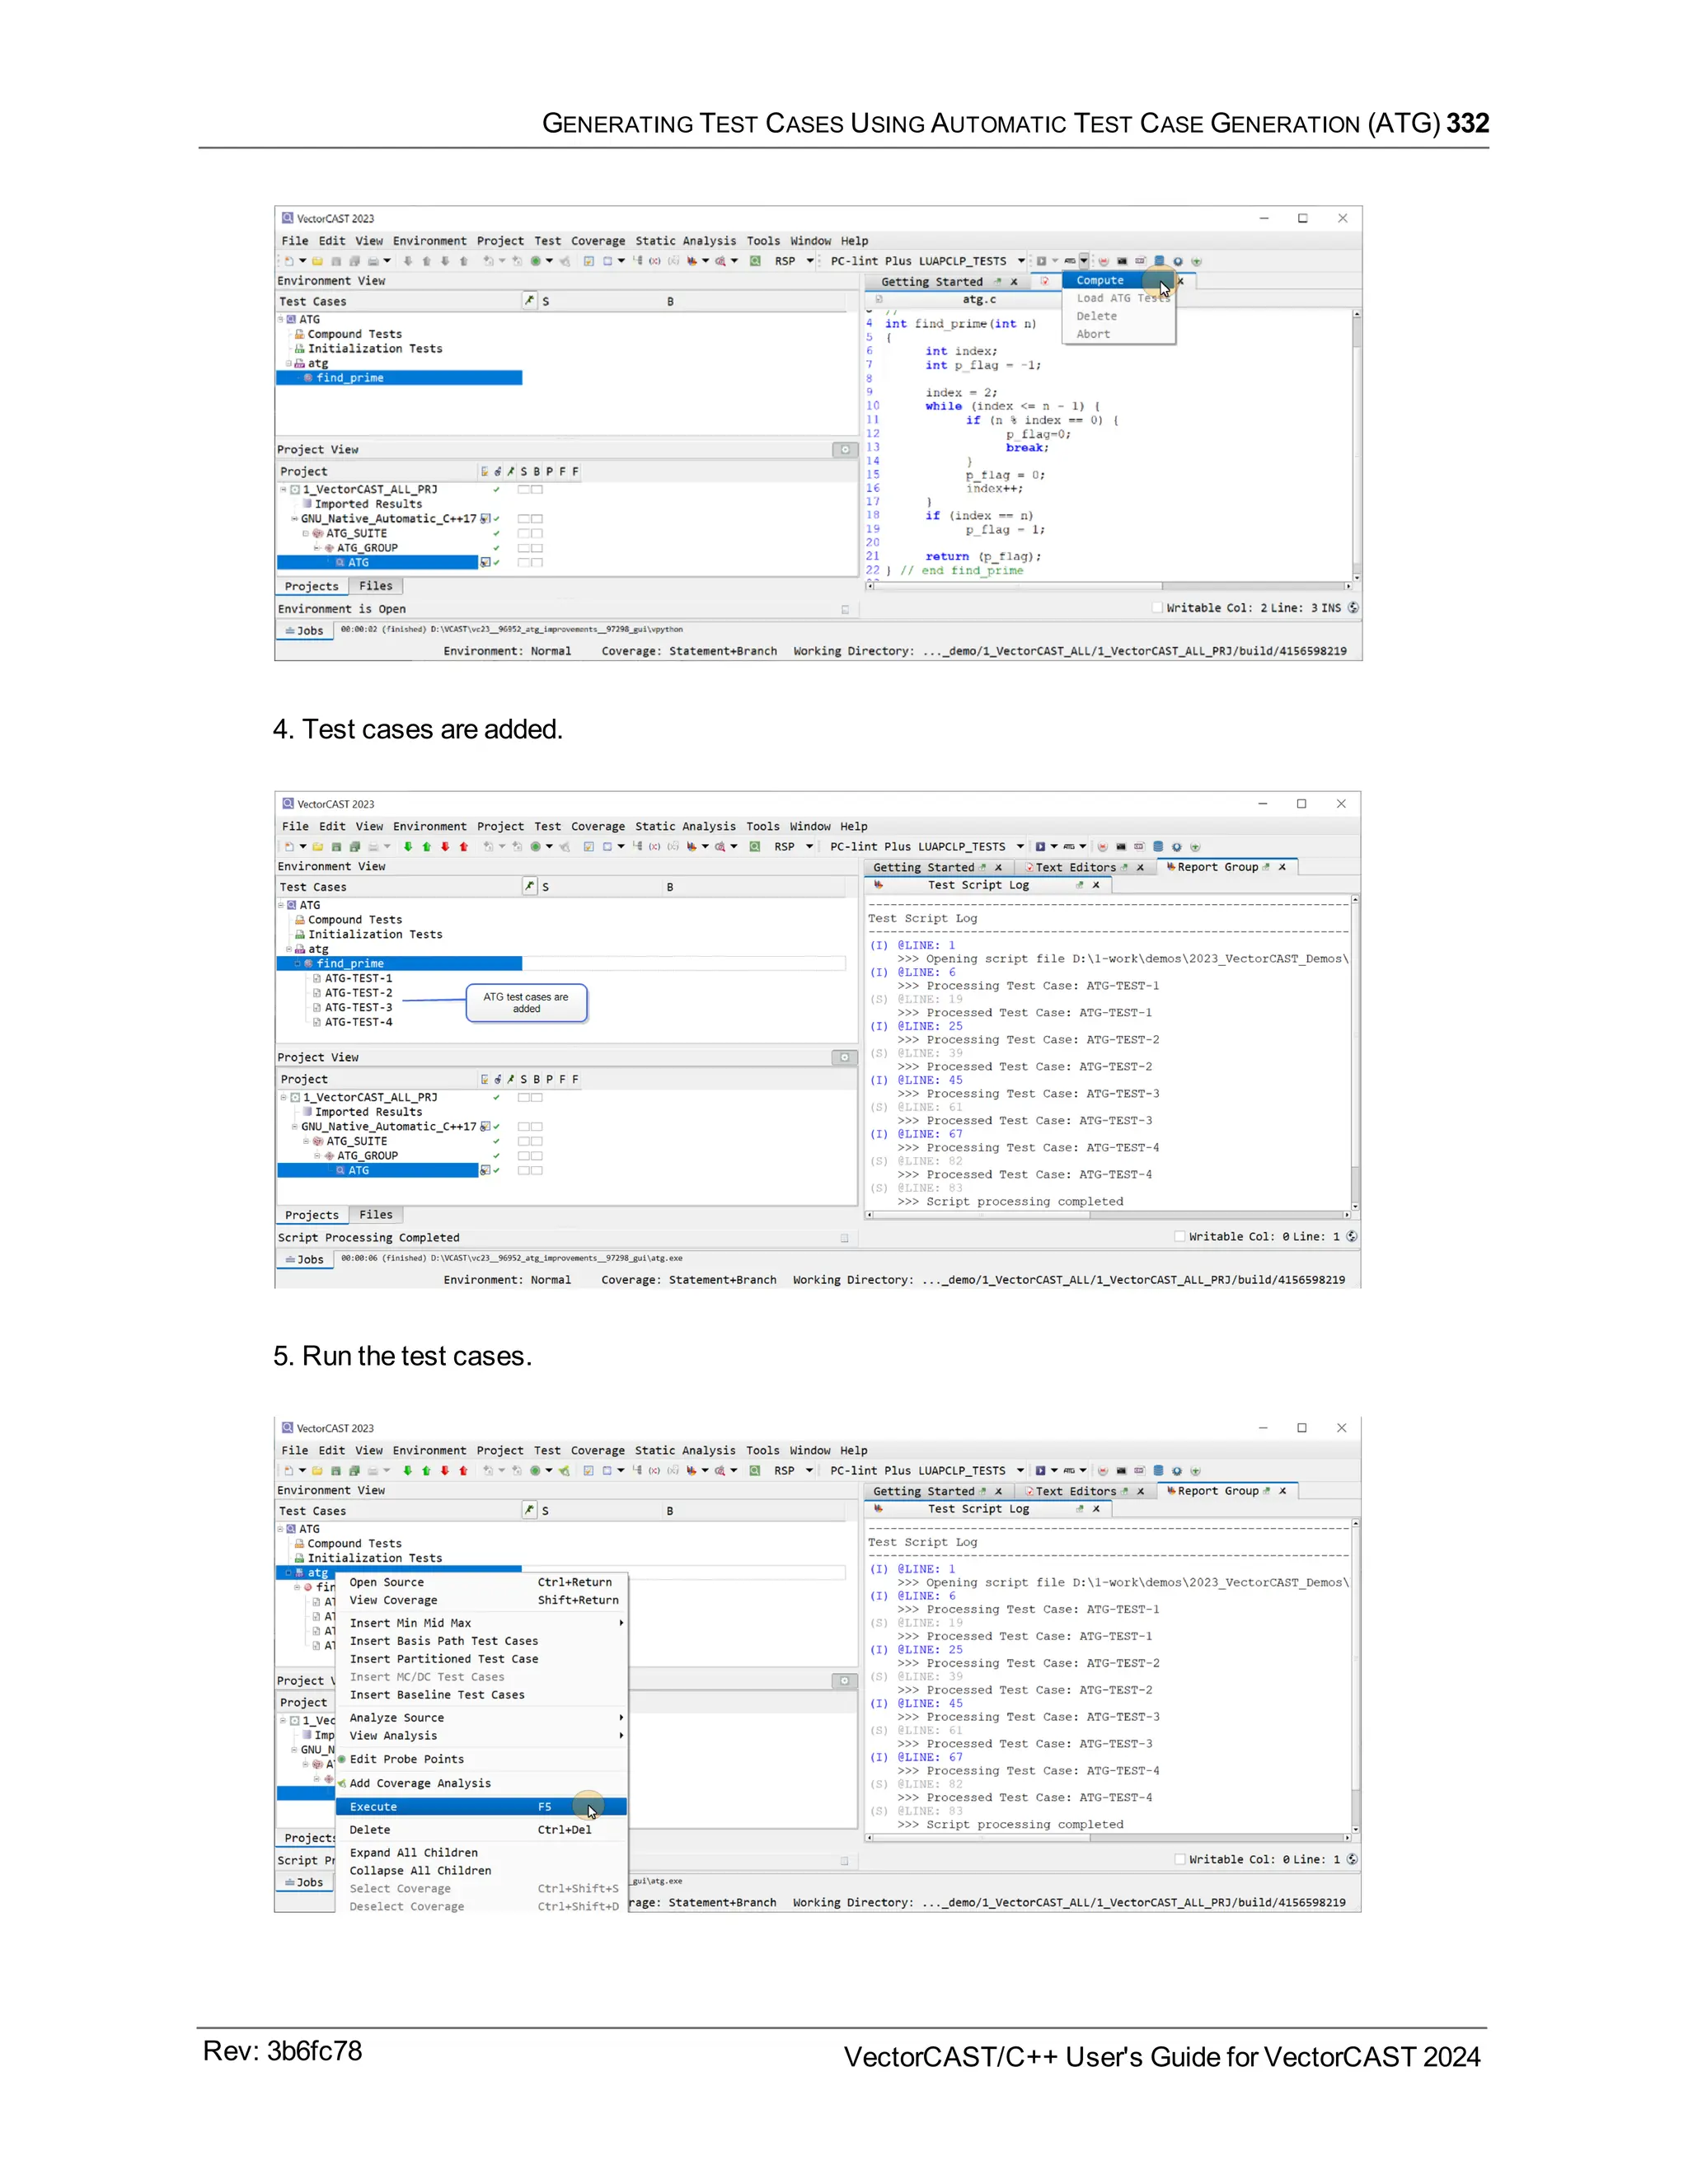Image resolution: width=1688 pixels, height=2184 pixels.
Task: Toggle Writable checkbox in step 4 window
Action: pos(1180,1237)
